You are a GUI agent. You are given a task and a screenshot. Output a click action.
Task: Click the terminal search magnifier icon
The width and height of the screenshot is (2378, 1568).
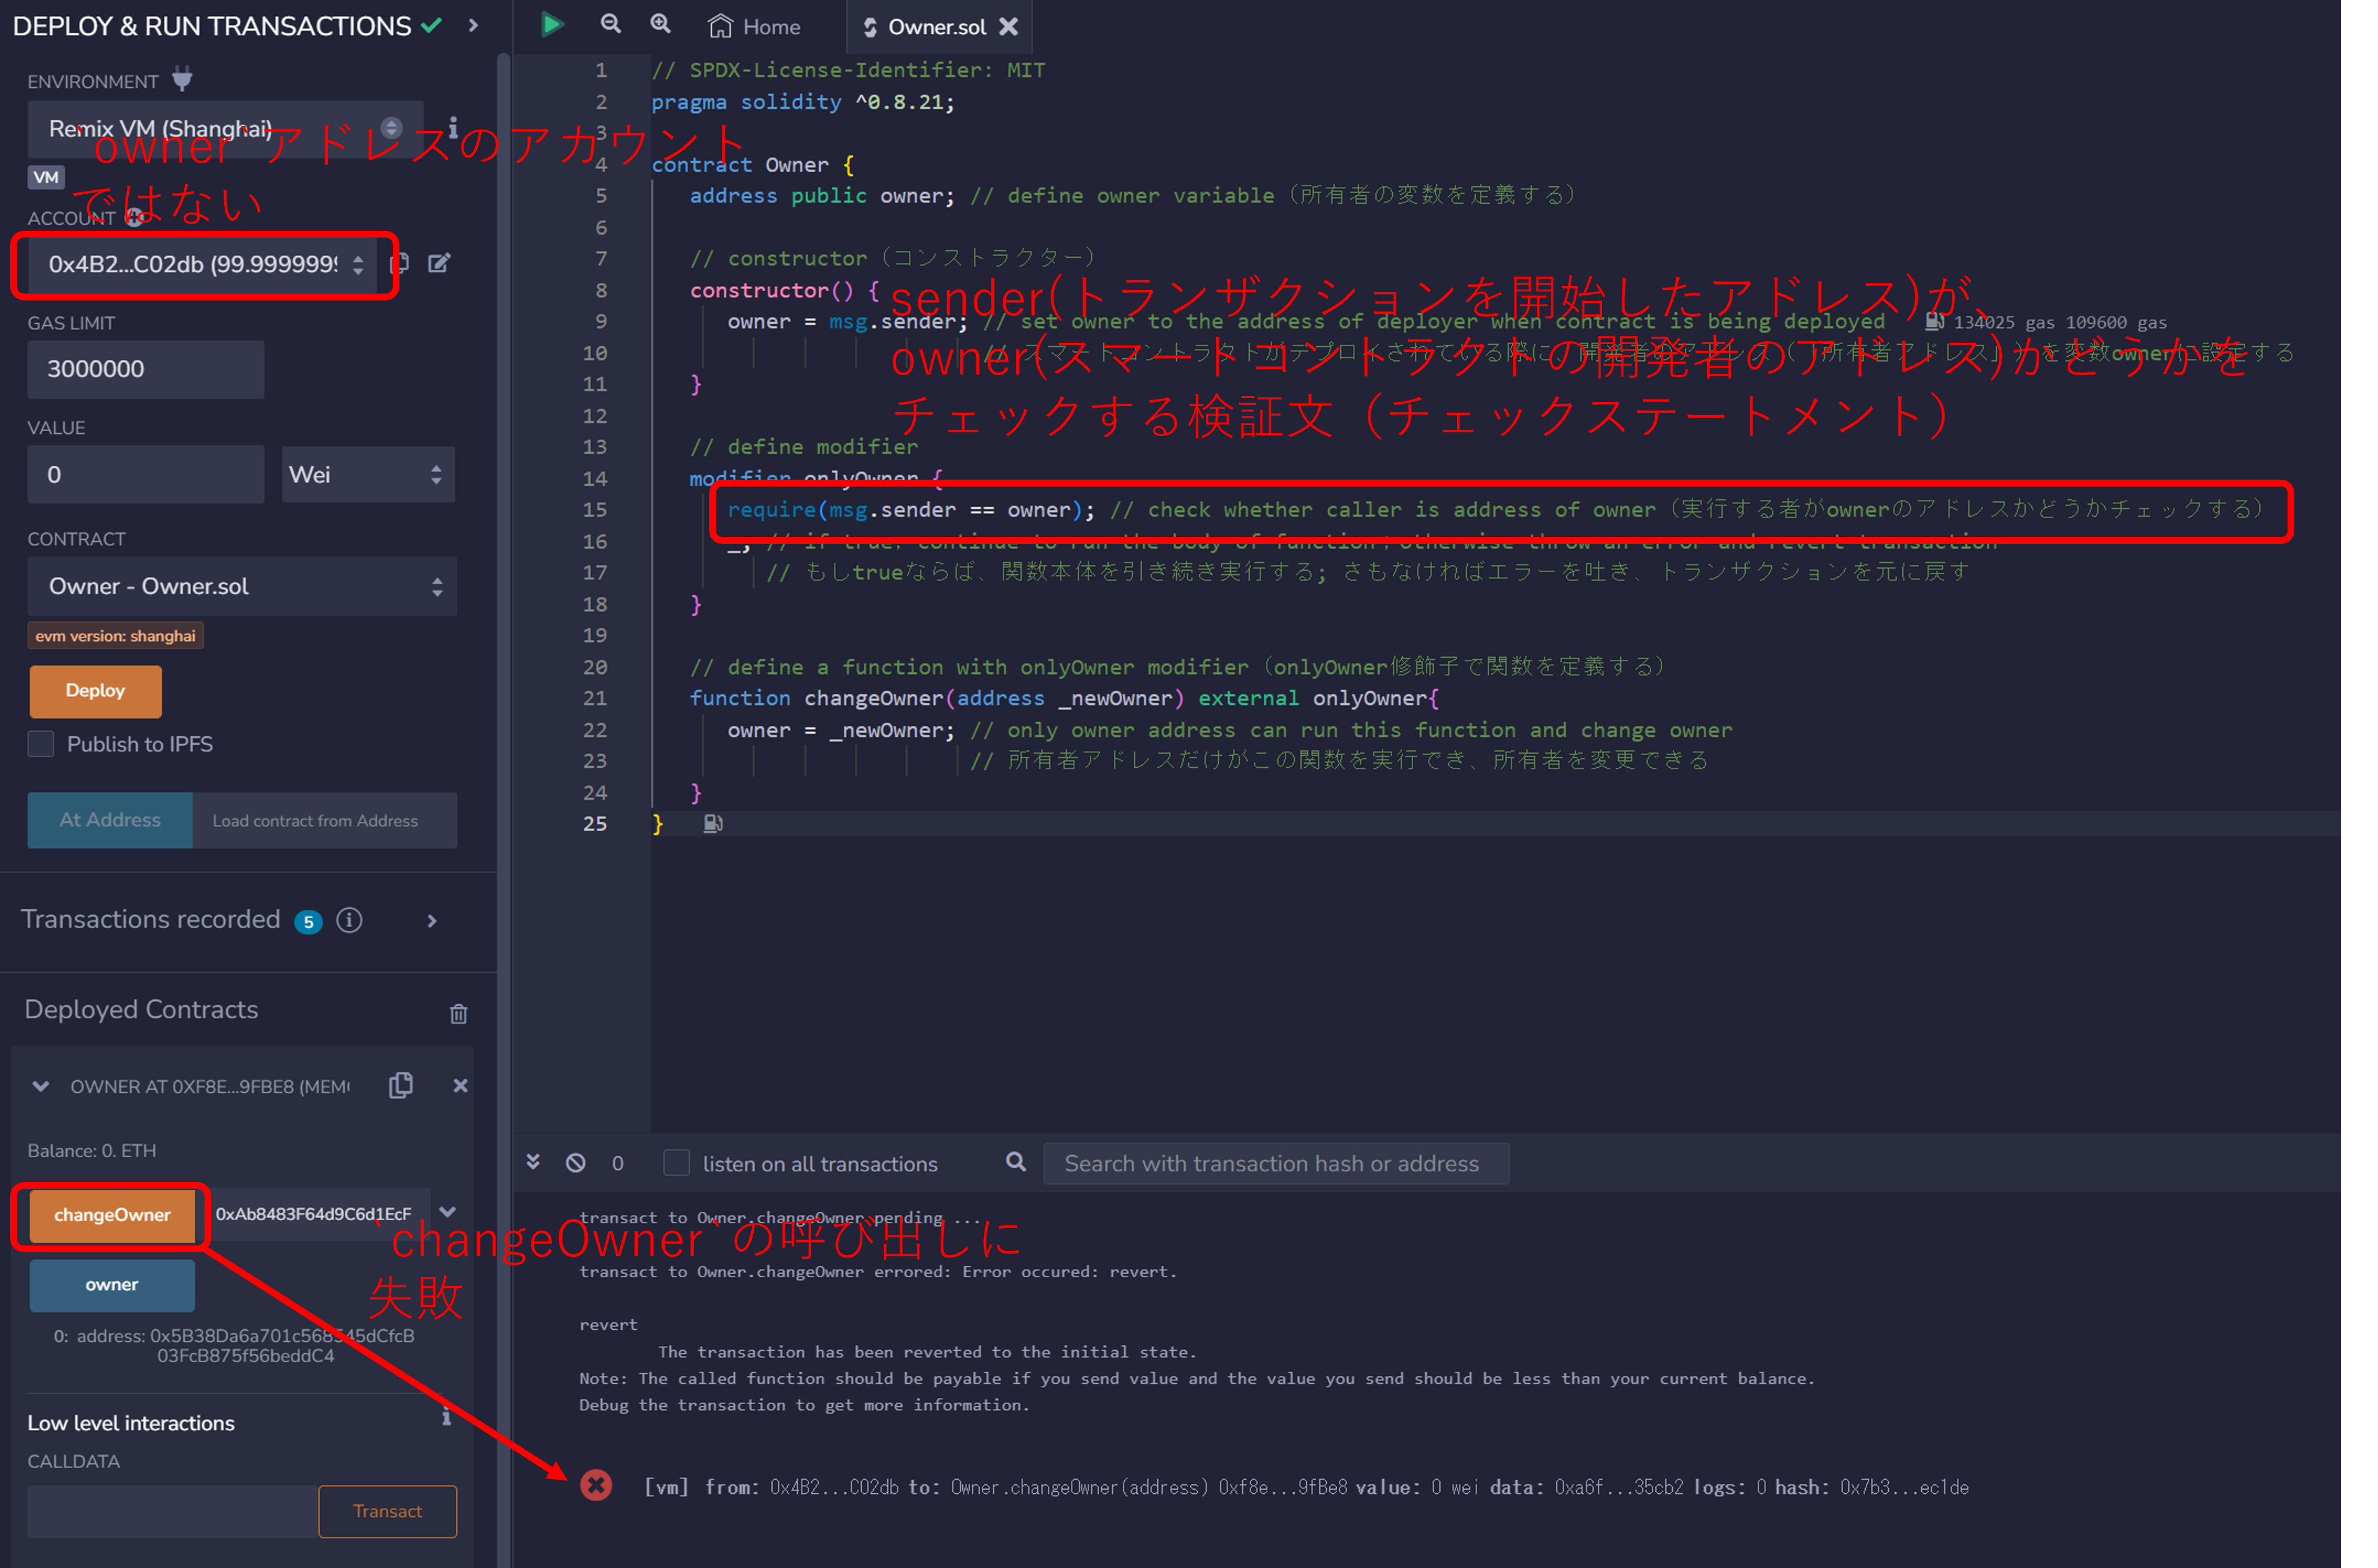[x=1016, y=1162]
